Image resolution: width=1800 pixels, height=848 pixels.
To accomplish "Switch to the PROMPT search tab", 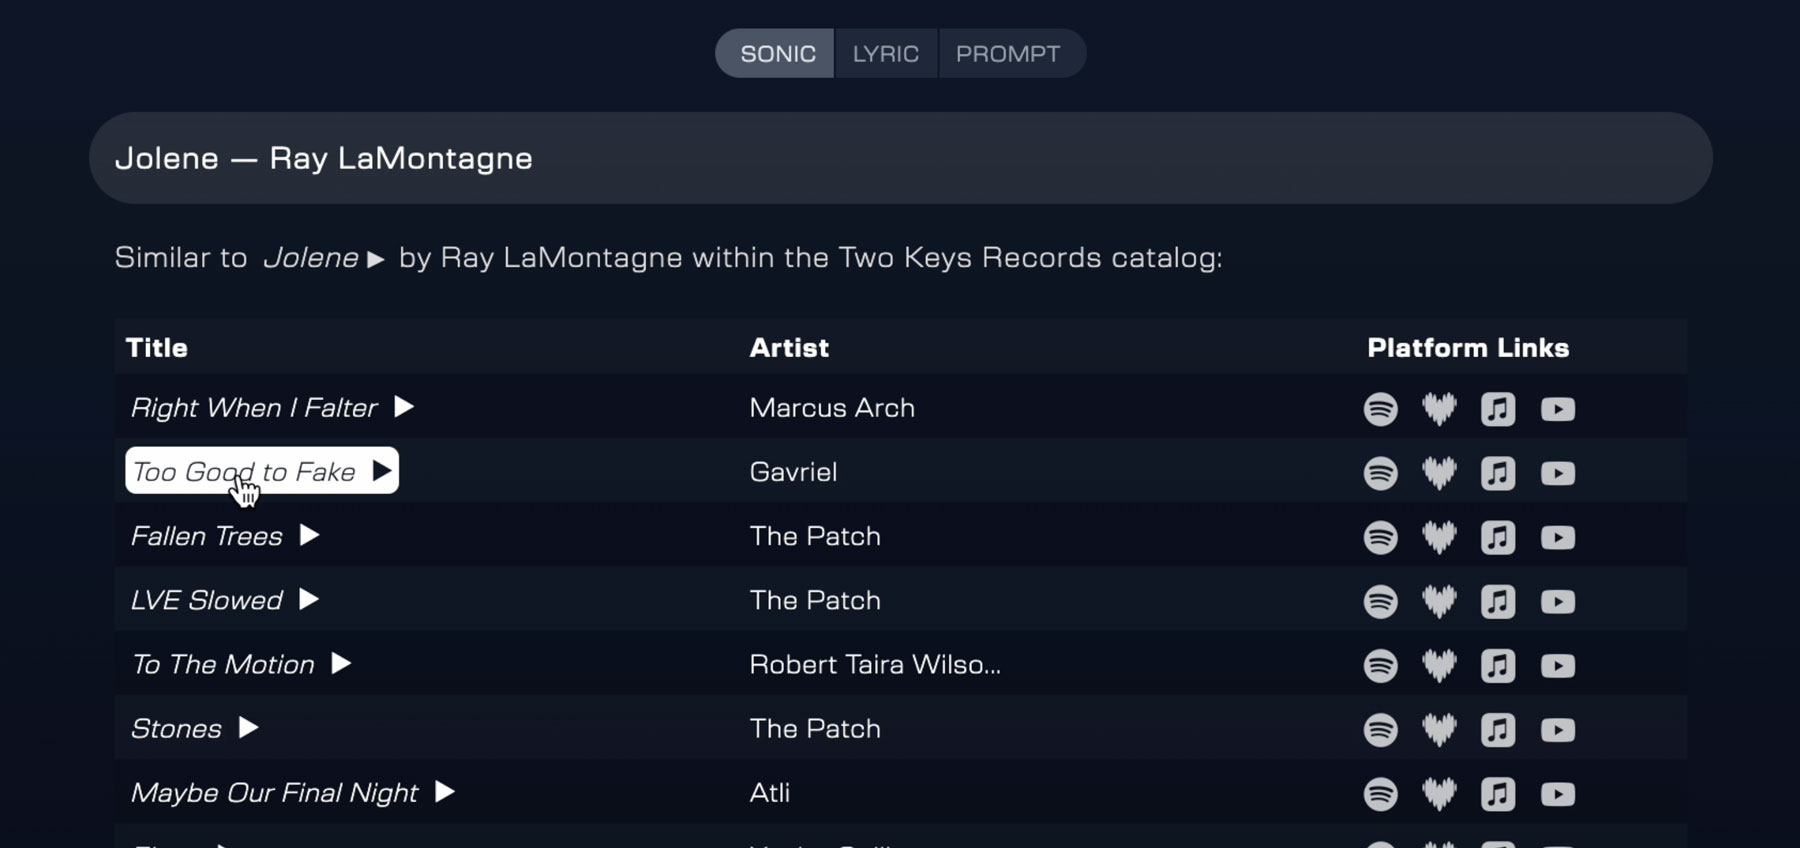I will pyautogui.click(x=1007, y=54).
